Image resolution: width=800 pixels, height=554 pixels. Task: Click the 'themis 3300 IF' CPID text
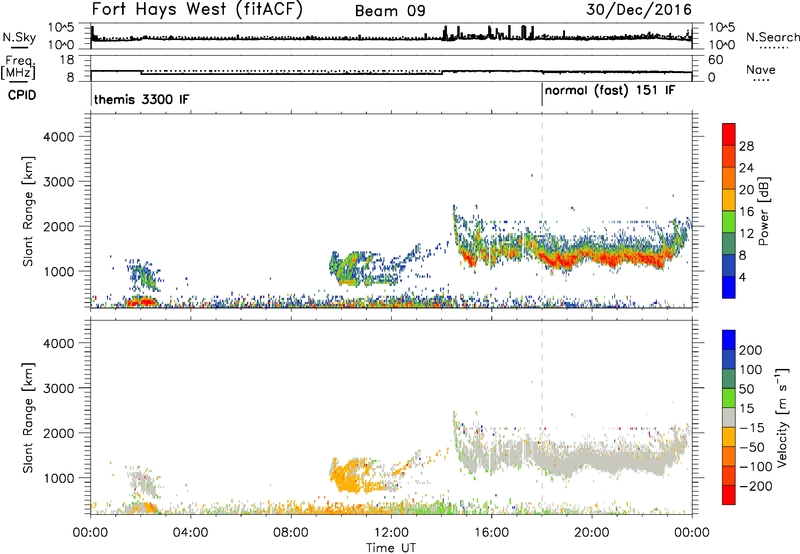tap(141, 99)
